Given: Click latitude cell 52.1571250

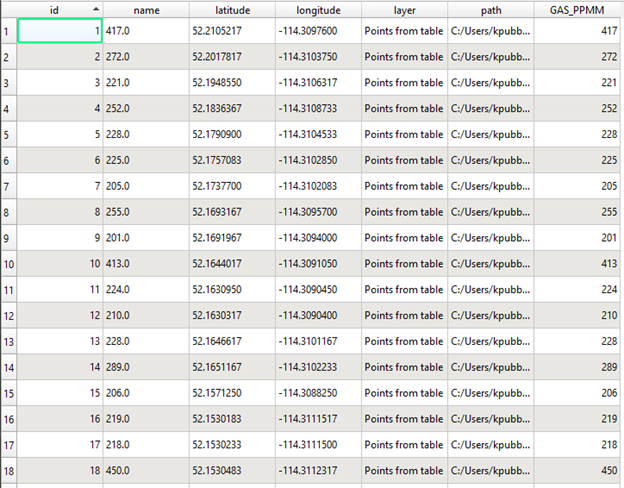Looking at the screenshot, I should point(232,393).
